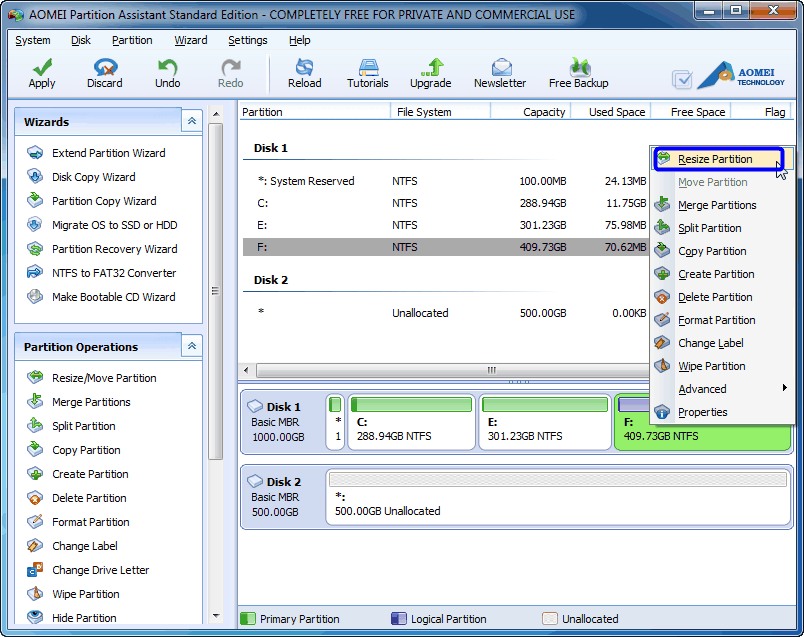Viewport: 804px width, 637px height.
Task: Click the Partition Recovery Wizard icon
Action: coord(35,249)
